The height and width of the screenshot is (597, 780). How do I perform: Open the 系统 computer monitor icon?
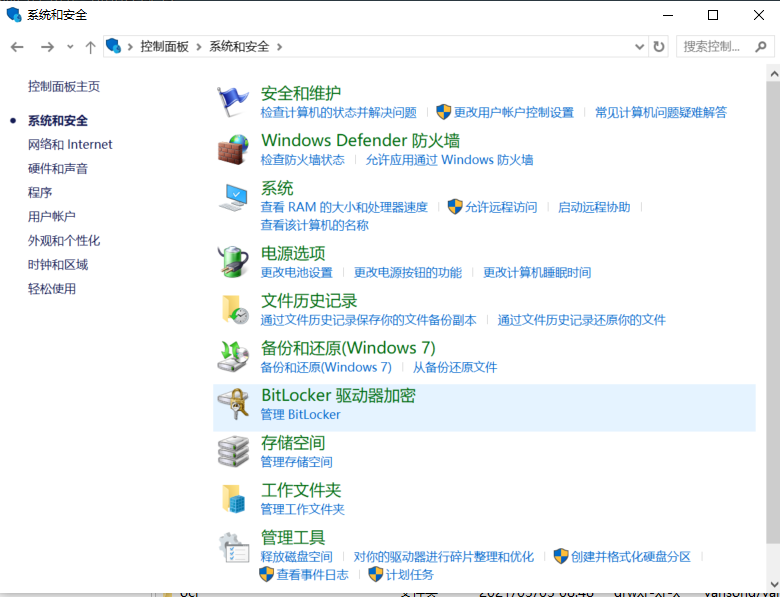tap(233, 197)
